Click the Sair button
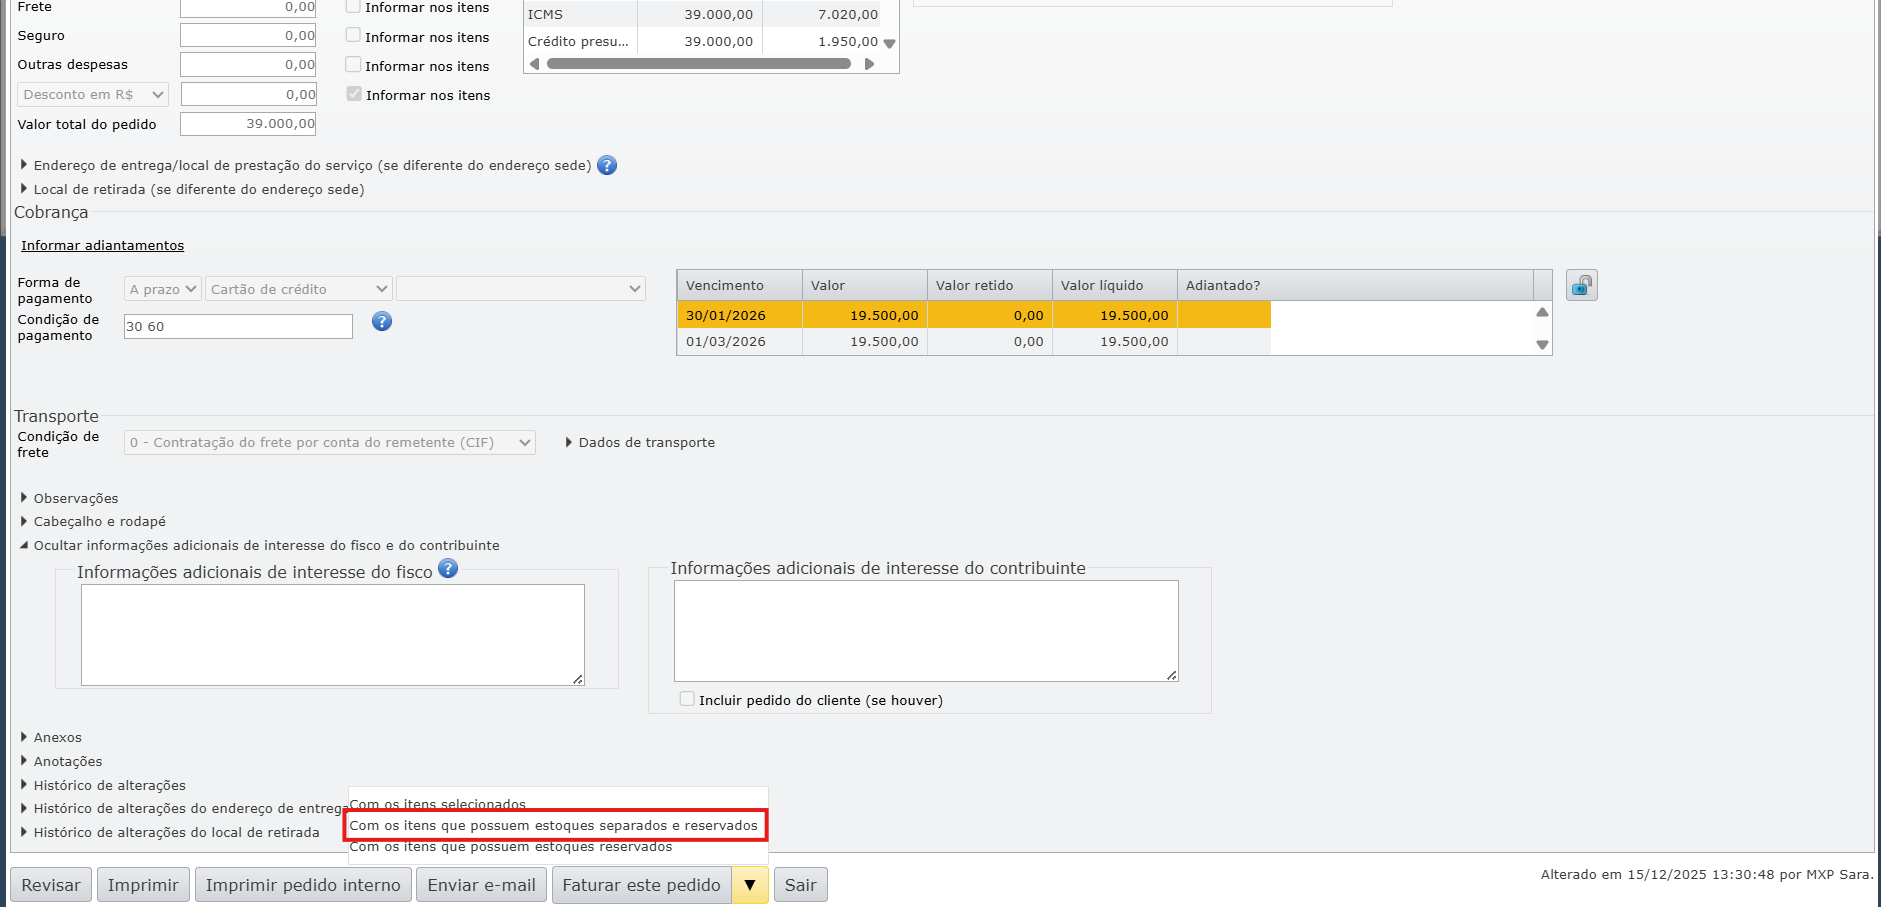Screen dimensions: 1881x907 801,885
